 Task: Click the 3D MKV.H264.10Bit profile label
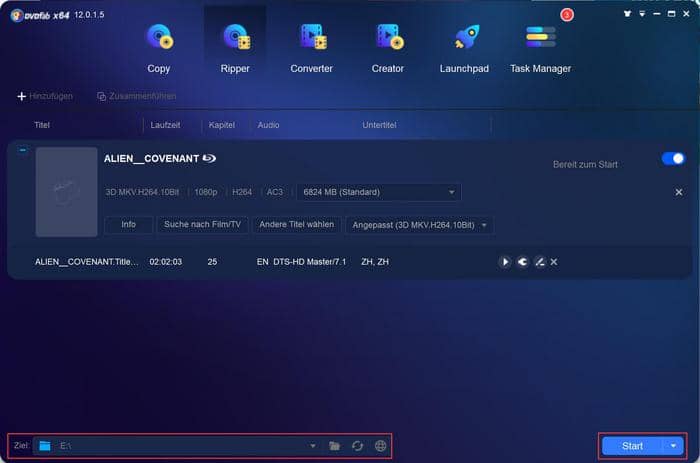coord(142,192)
